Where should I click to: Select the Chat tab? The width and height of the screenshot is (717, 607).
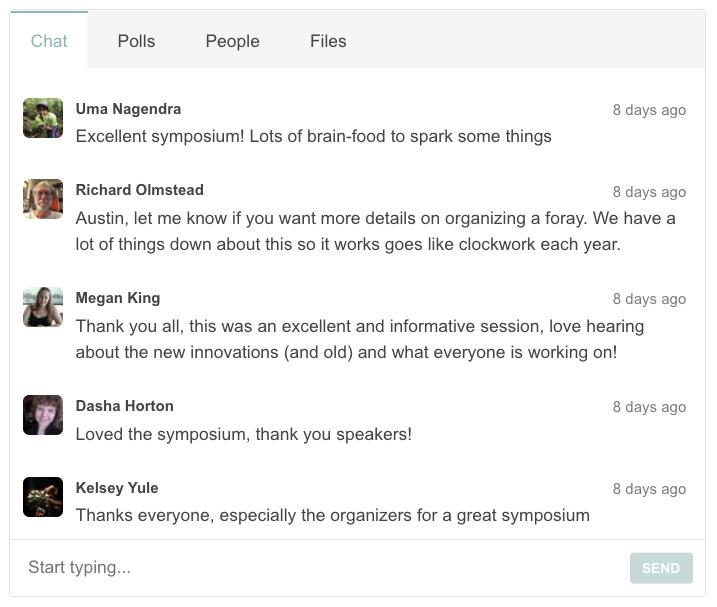pos(49,40)
